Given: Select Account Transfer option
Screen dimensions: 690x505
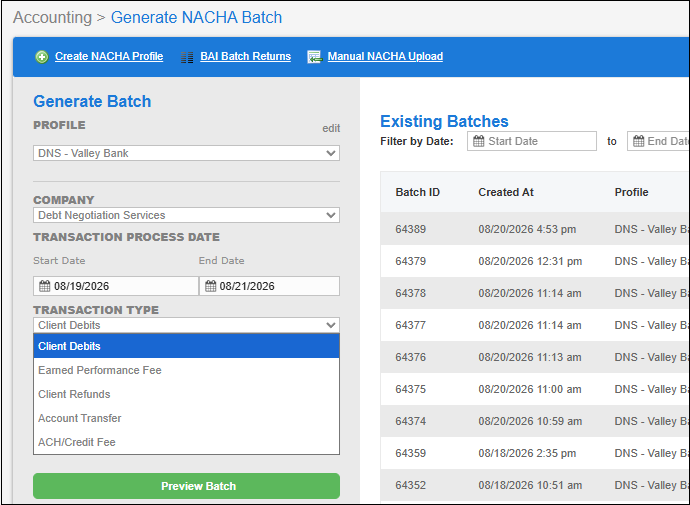Looking at the screenshot, I should click(x=186, y=418).
